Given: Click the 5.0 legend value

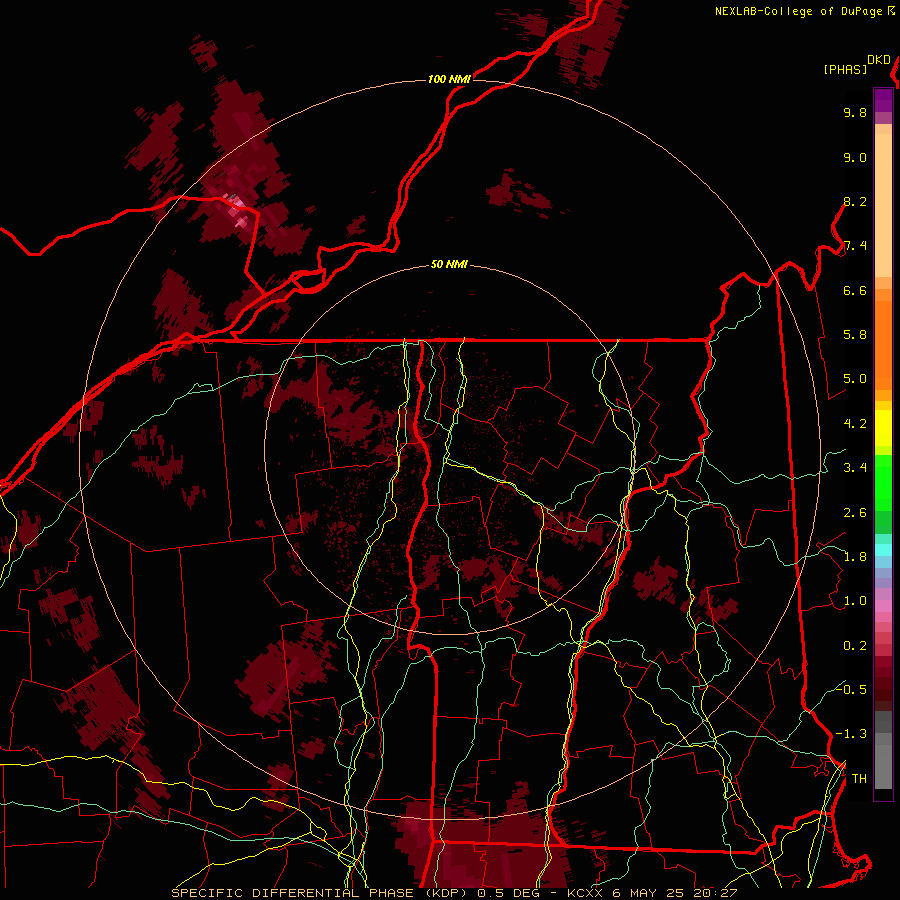Looking at the screenshot, I should click(x=855, y=379).
